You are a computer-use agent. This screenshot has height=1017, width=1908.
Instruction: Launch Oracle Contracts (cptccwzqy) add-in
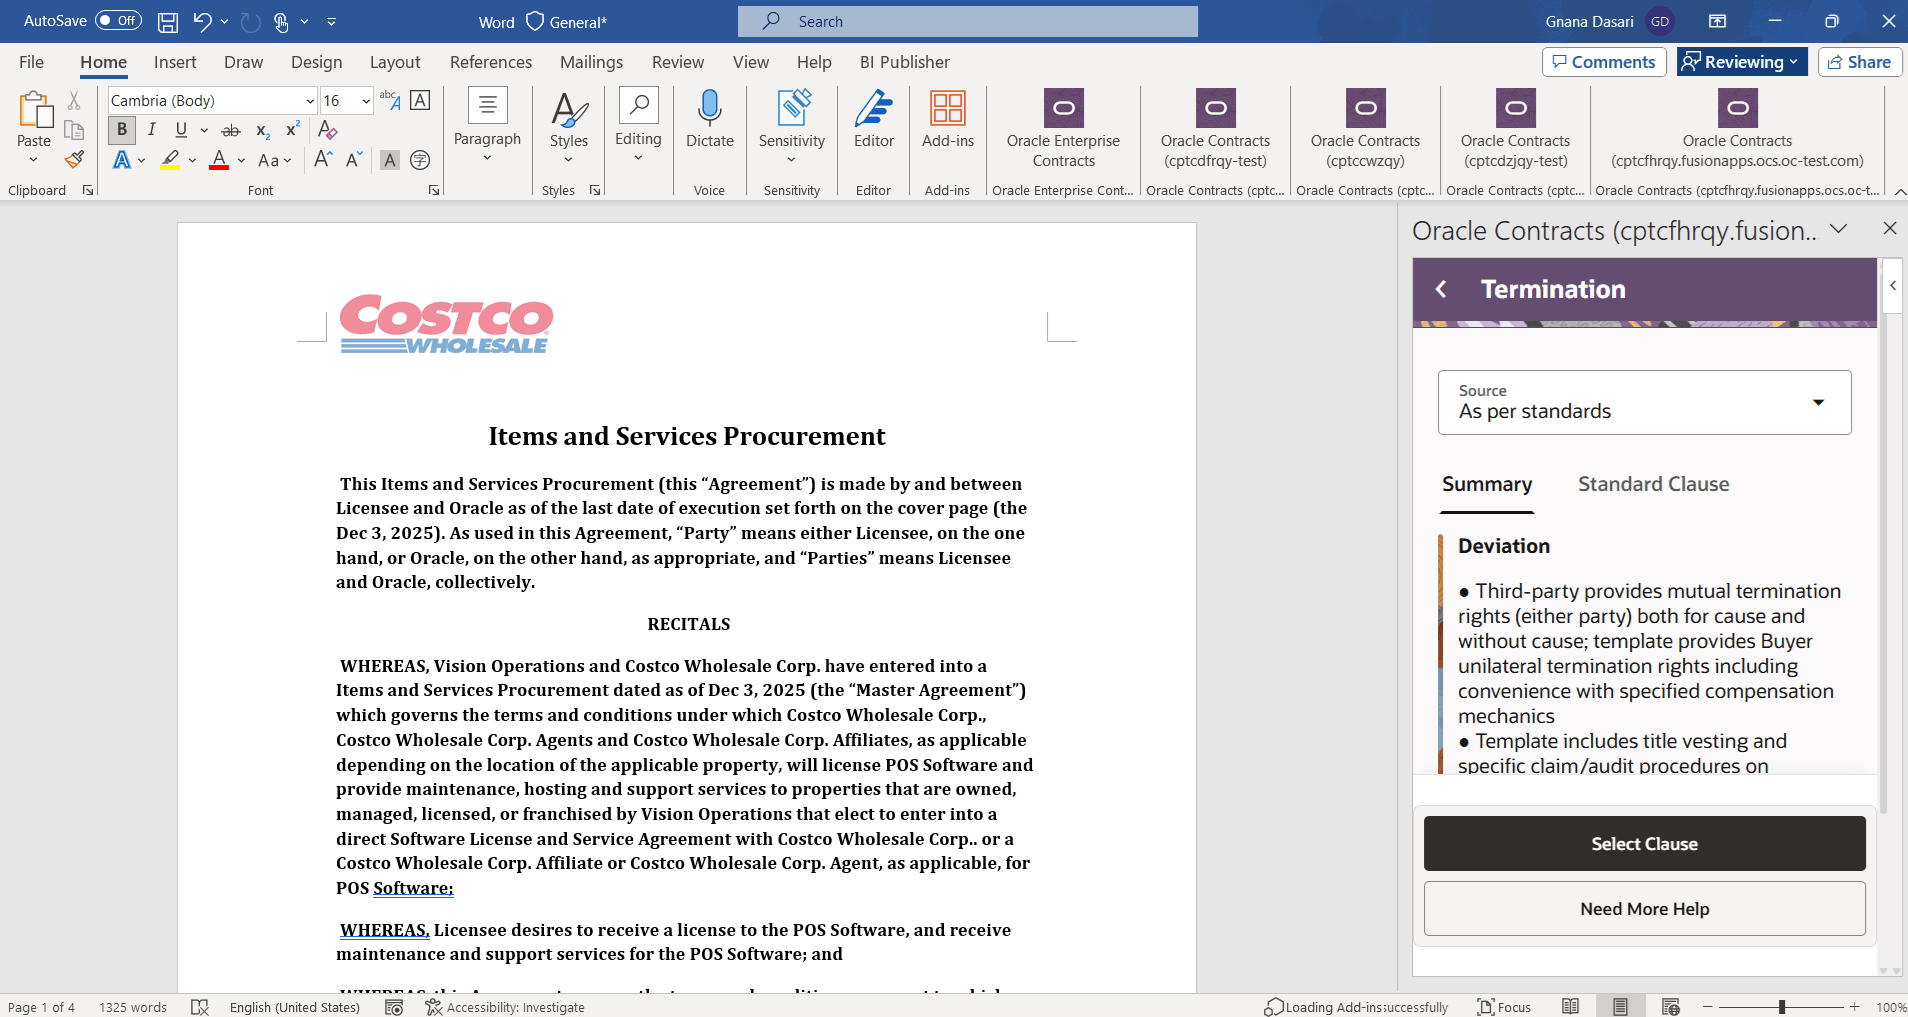pyautogui.click(x=1366, y=129)
